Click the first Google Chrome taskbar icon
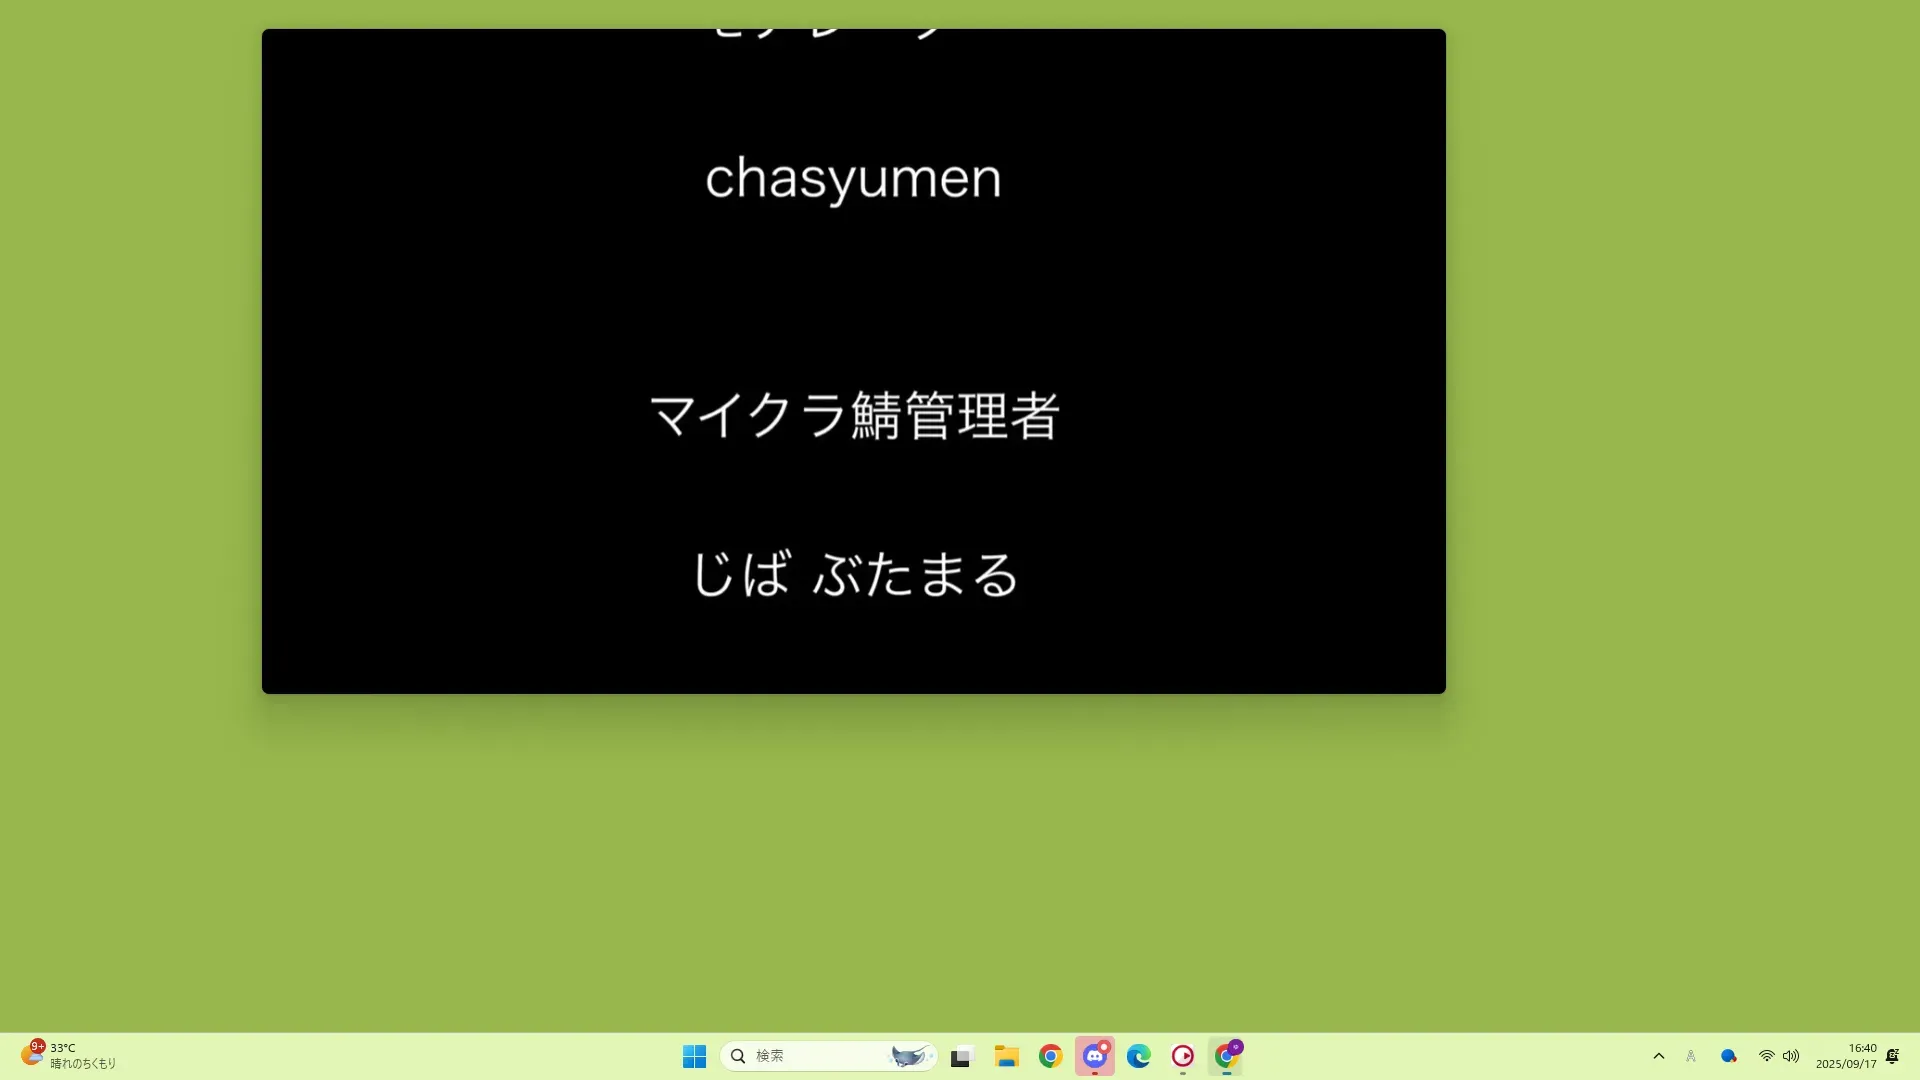1920x1080 pixels. [x=1050, y=1056]
